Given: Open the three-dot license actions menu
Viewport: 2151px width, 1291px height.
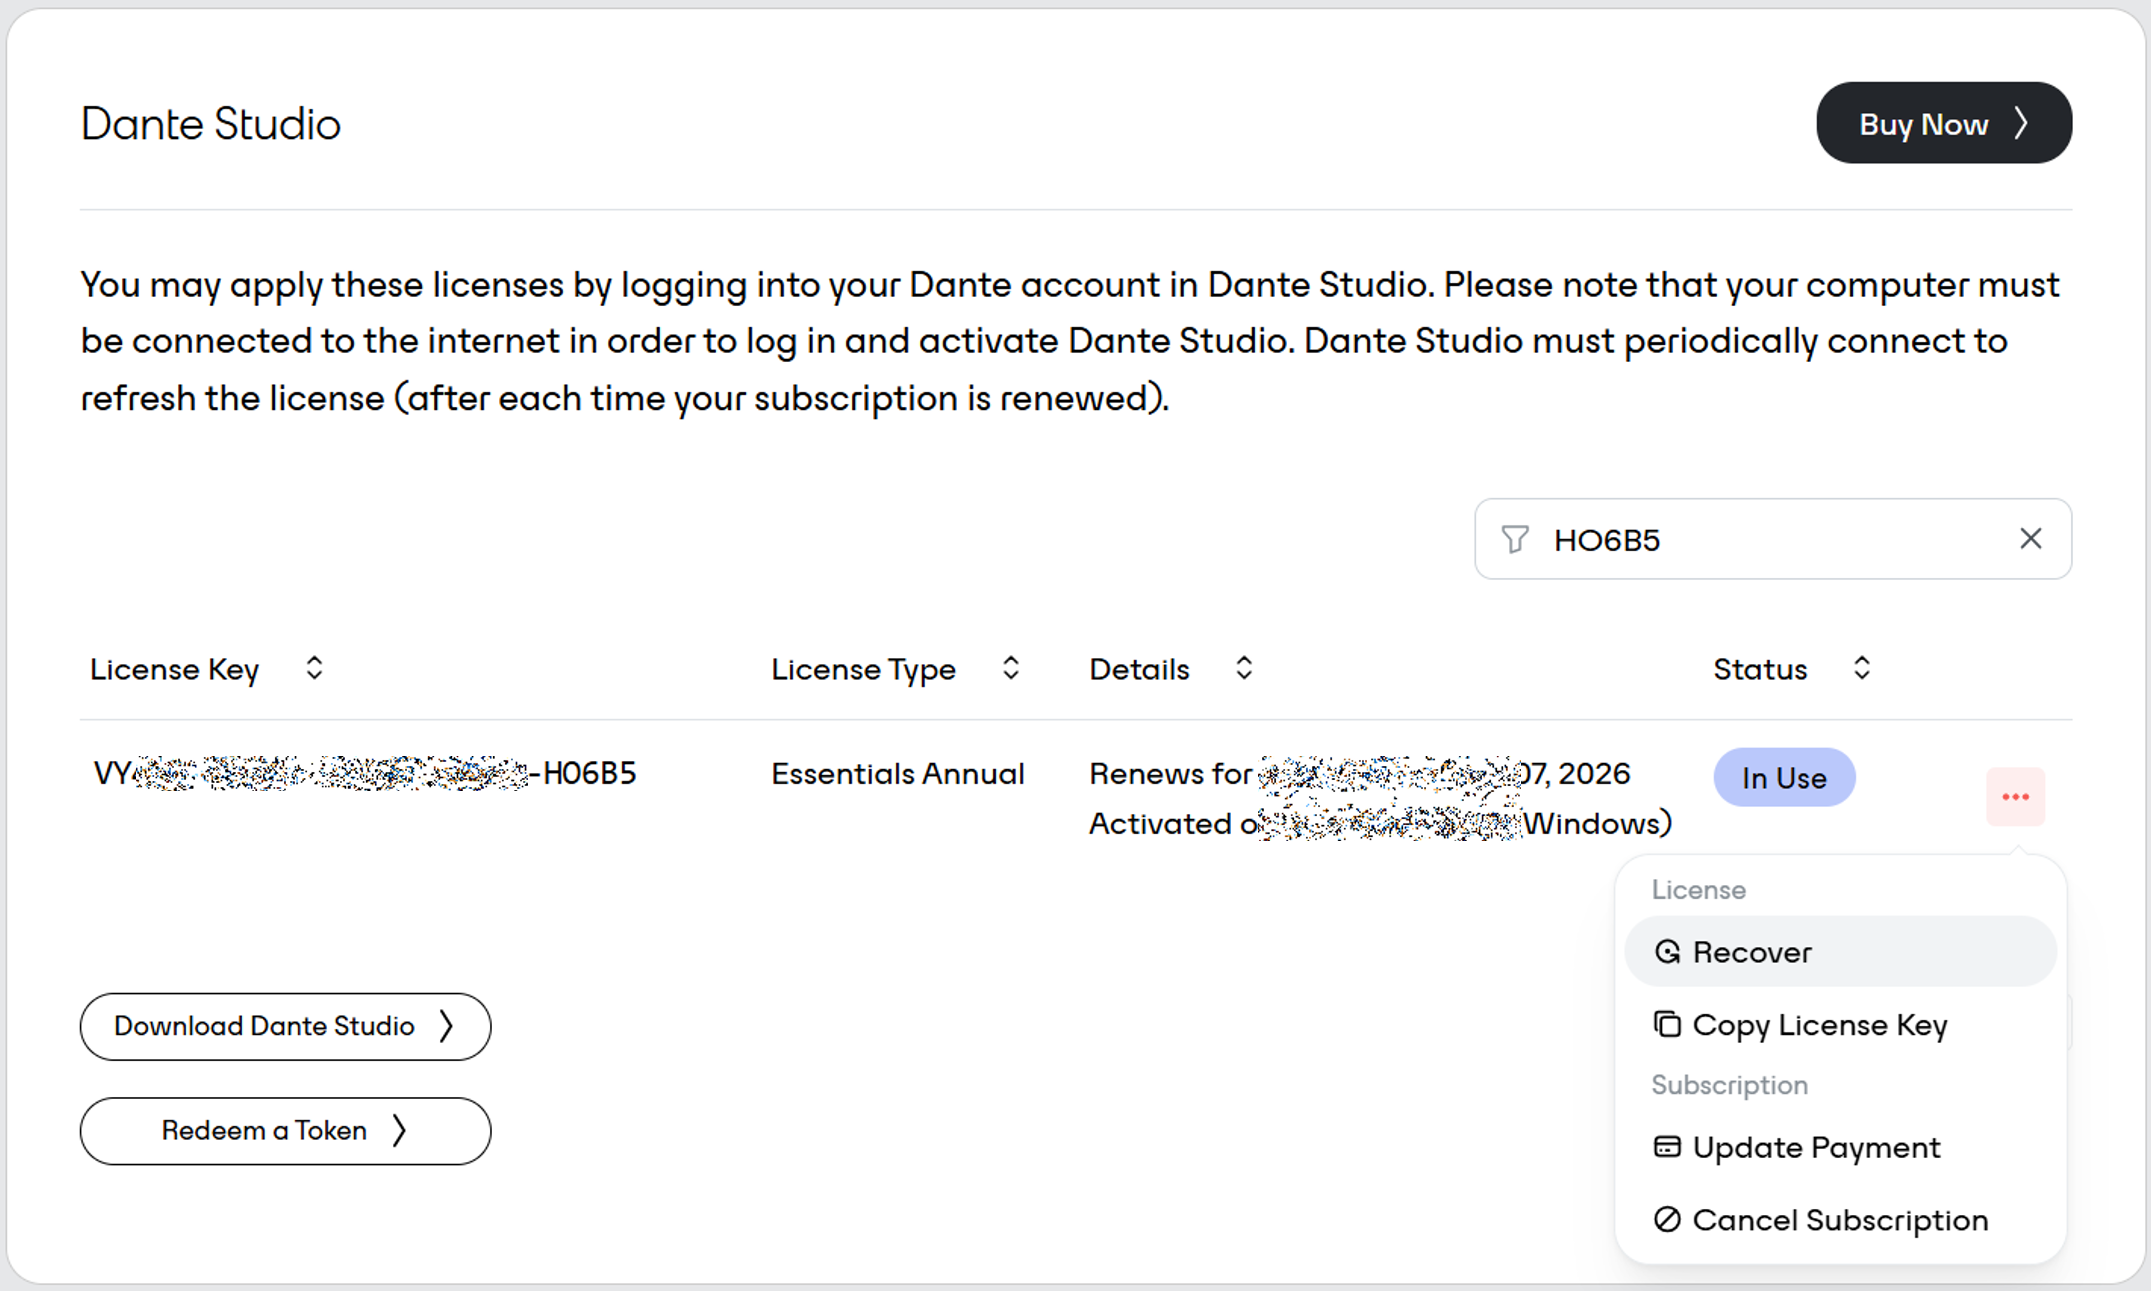Looking at the screenshot, I should click(x=2015, y=797).
